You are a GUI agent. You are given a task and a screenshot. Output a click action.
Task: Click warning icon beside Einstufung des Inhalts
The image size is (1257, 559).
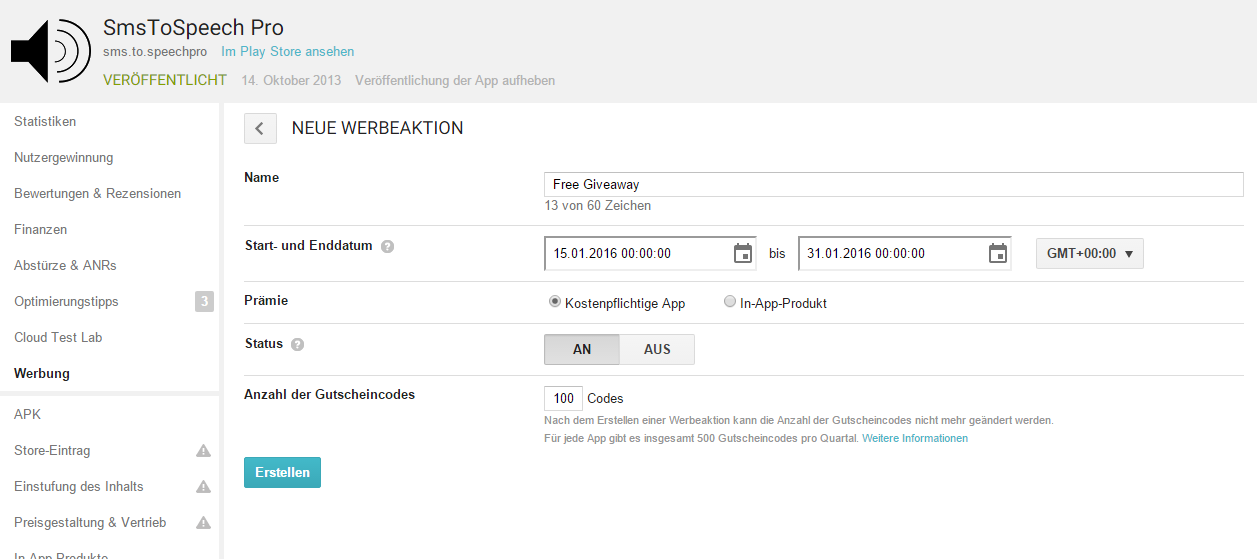point(203,487)
